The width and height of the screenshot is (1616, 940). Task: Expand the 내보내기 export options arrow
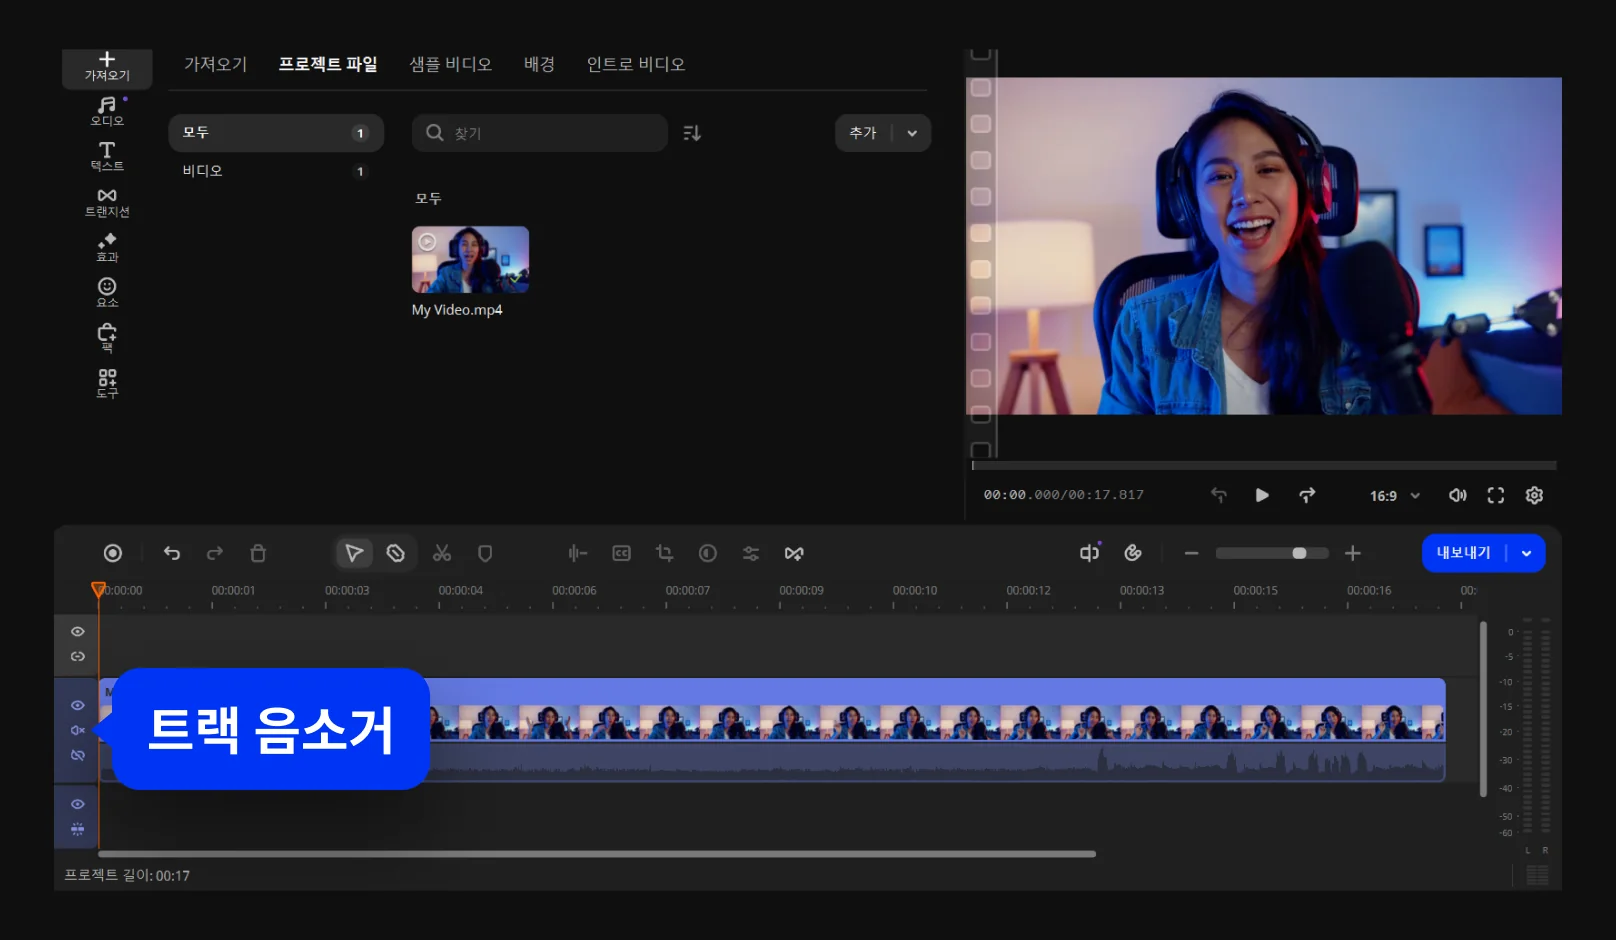pyautogui.click(x=1526, y=553)
